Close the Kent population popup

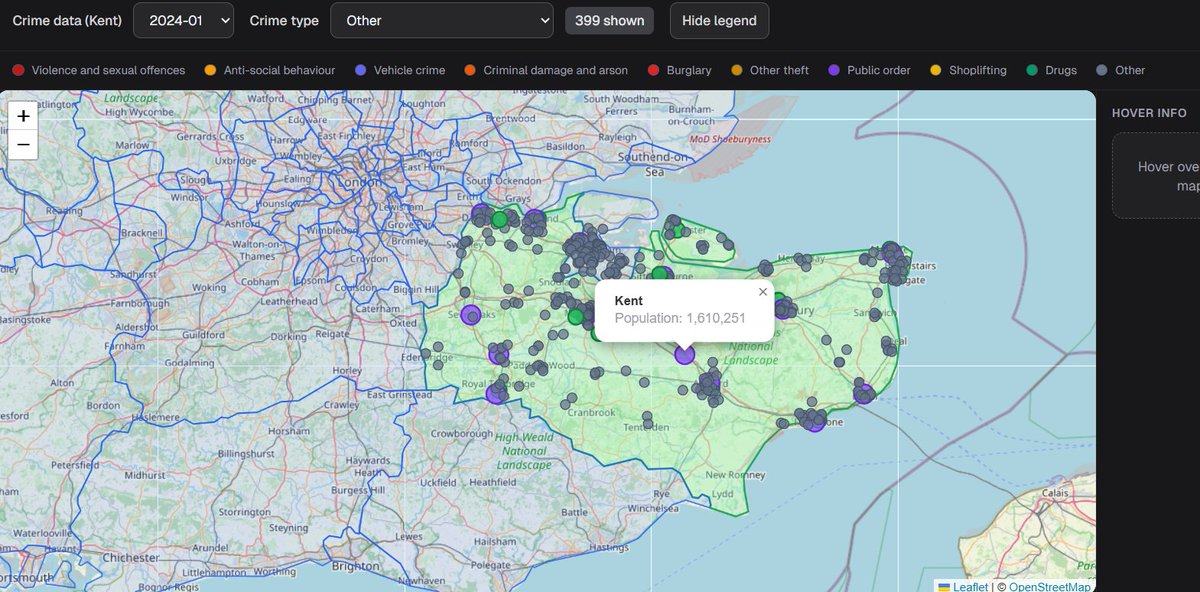click(x=763, y=292)
